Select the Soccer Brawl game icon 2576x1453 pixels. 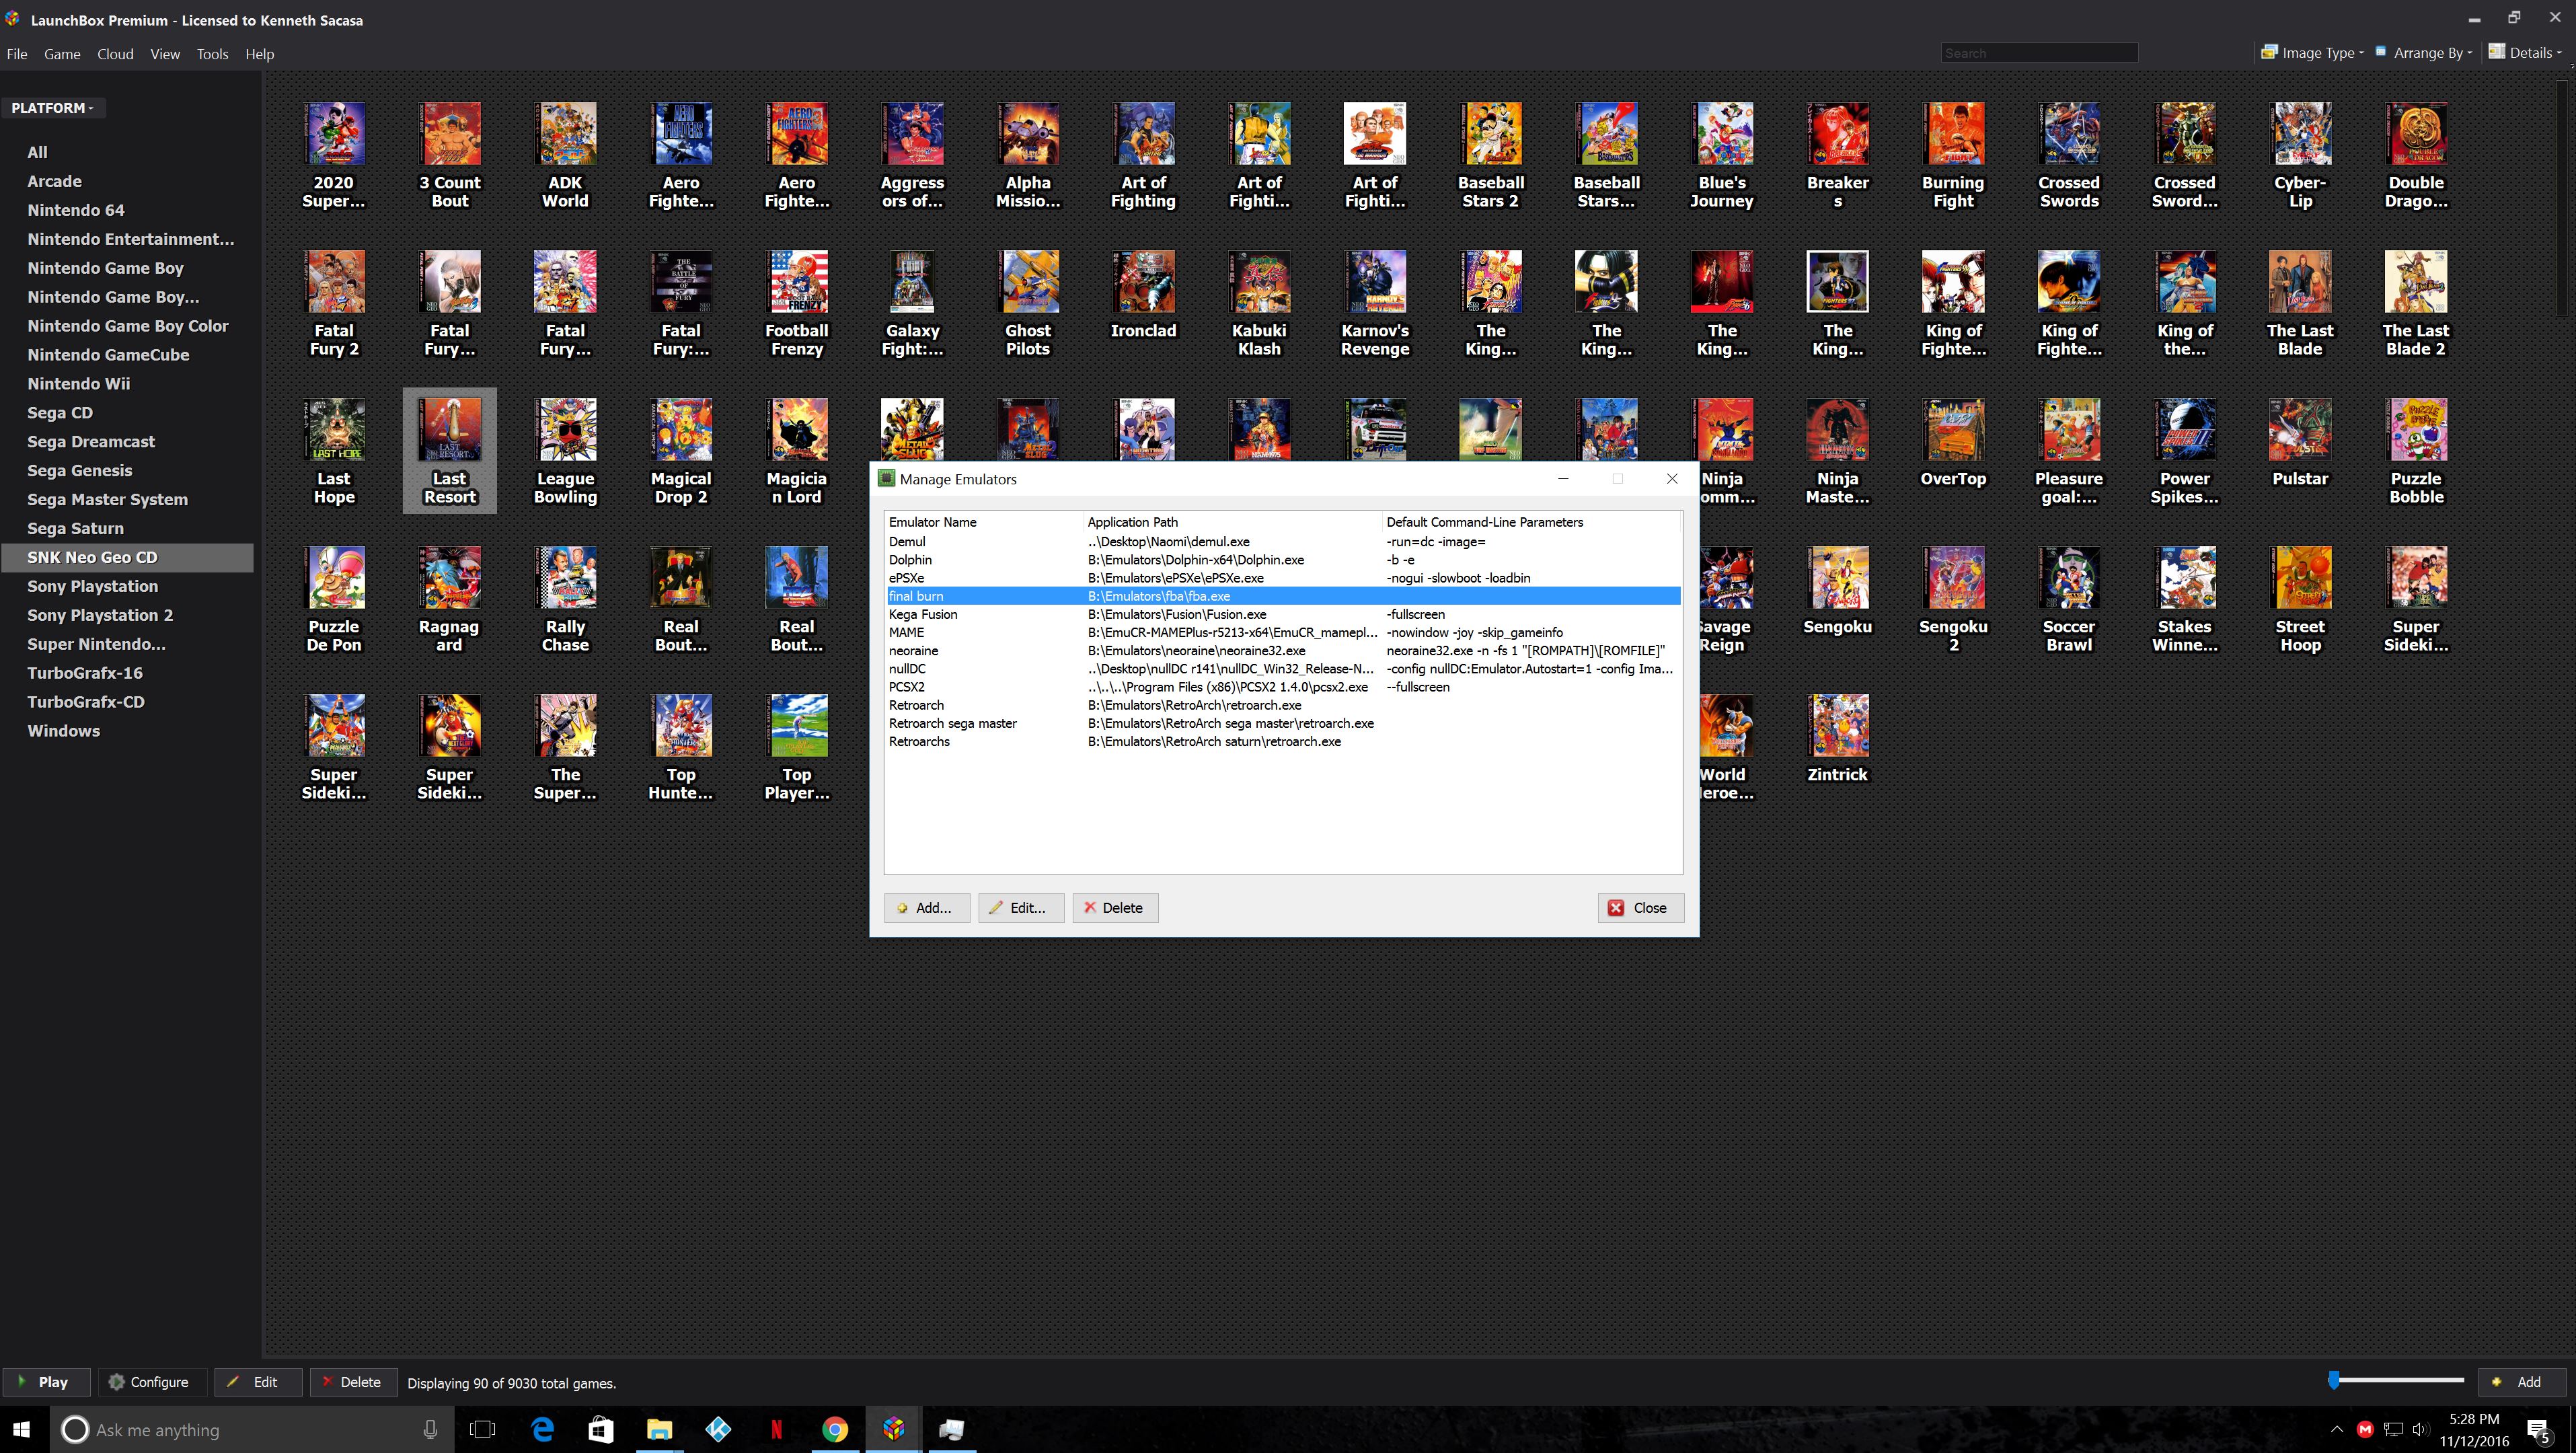coord(2069,577)
